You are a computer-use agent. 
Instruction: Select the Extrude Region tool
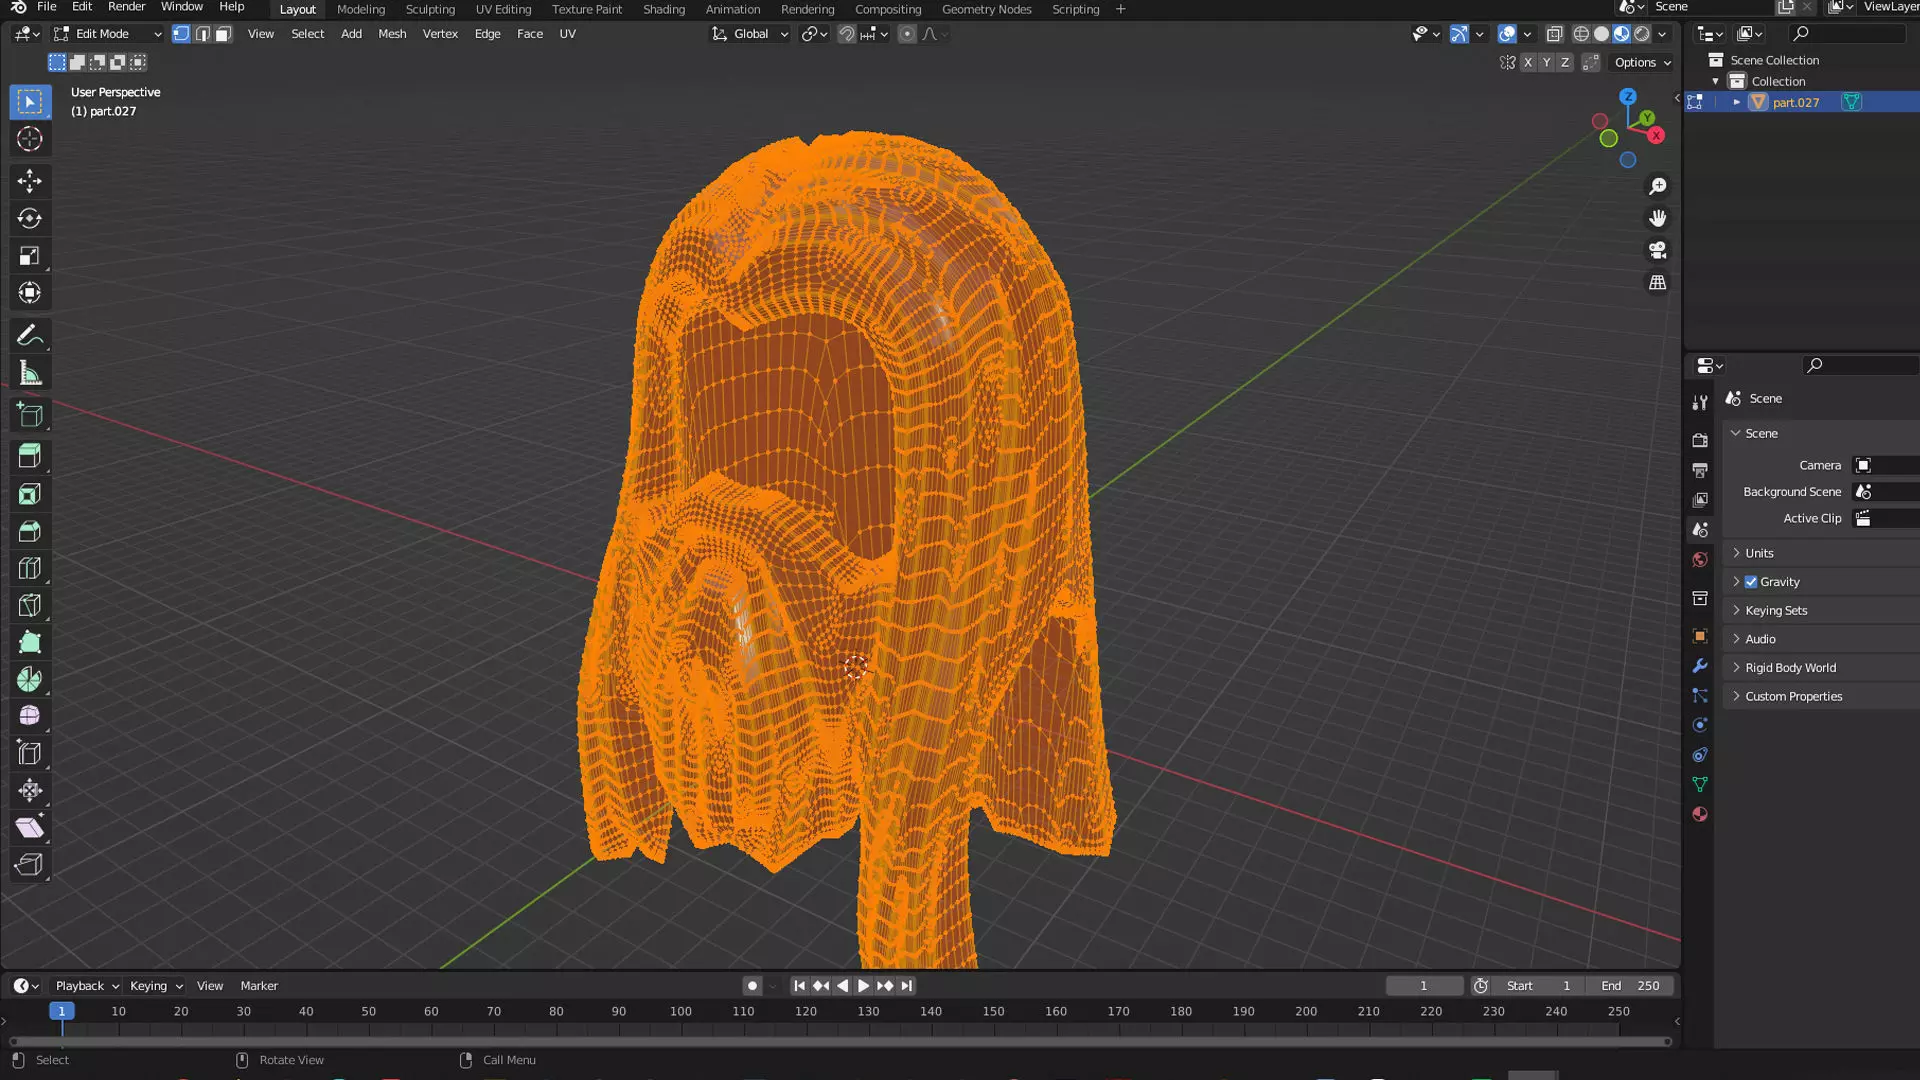[x=30, y=456]
